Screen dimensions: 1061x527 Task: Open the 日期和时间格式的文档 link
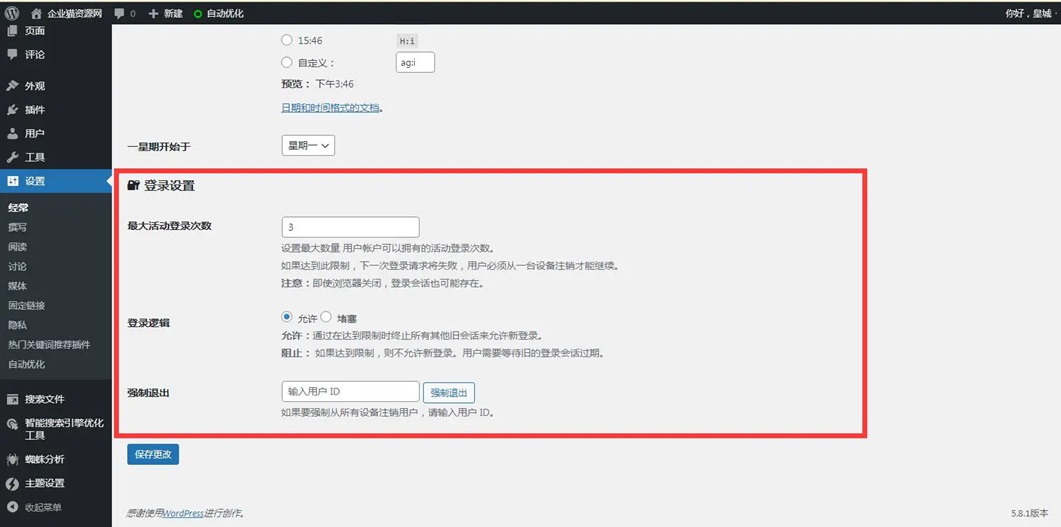330,108
